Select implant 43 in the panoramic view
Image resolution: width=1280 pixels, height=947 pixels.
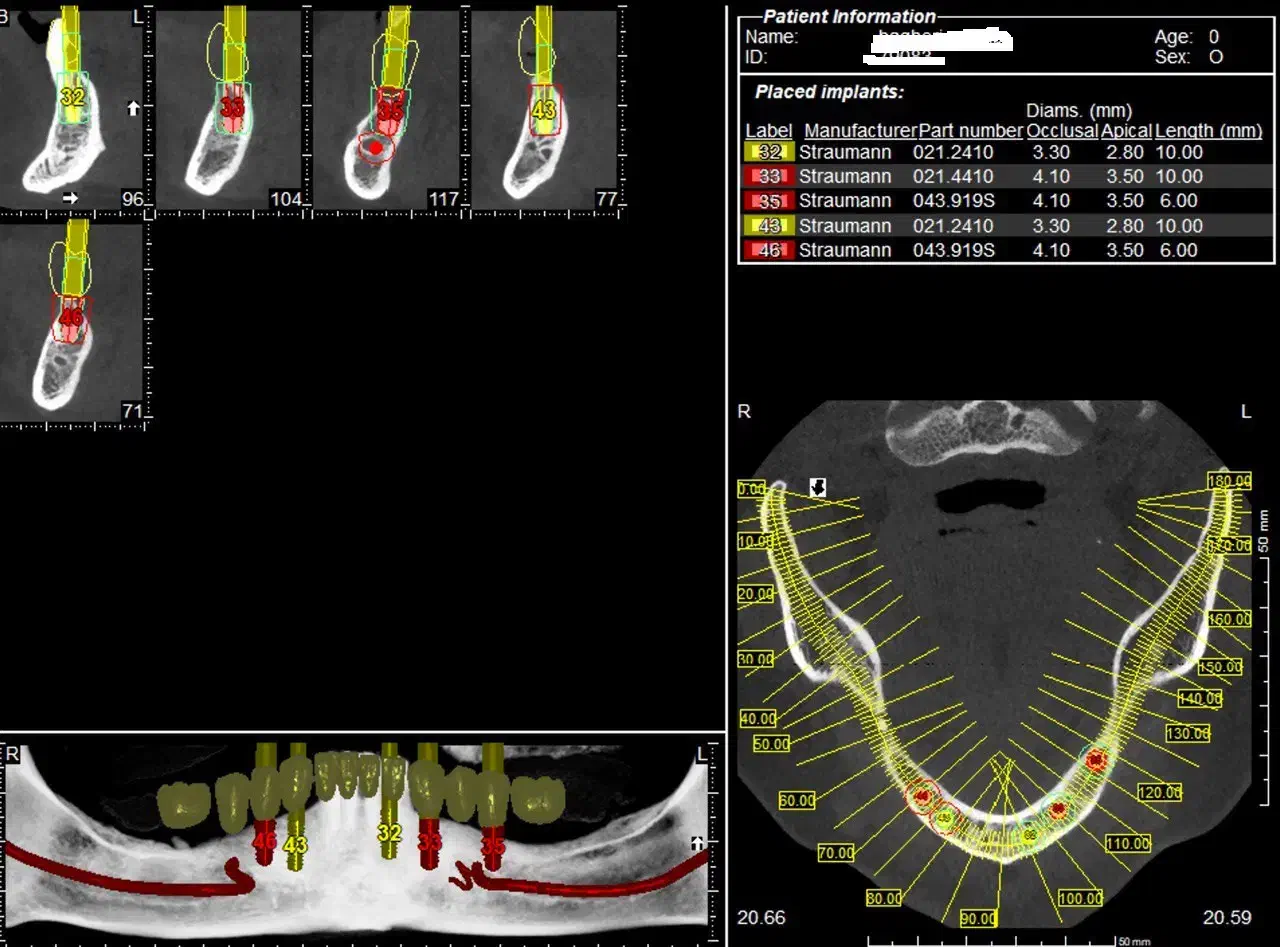(x=296, y=844)
